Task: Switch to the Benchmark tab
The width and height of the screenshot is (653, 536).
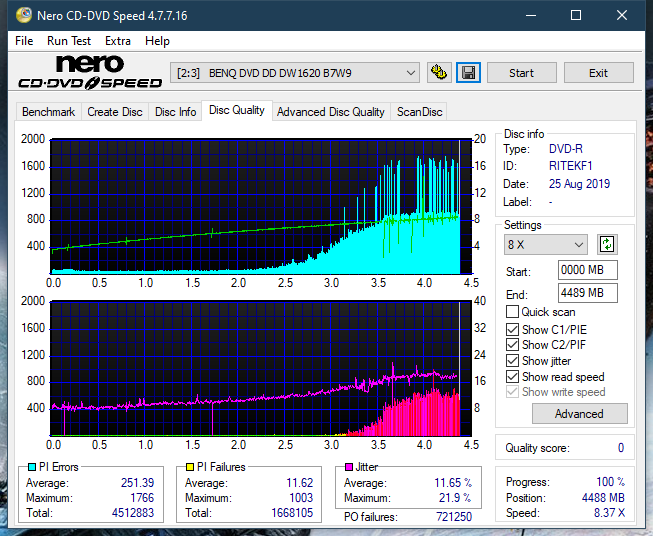Action: (49, 112)
